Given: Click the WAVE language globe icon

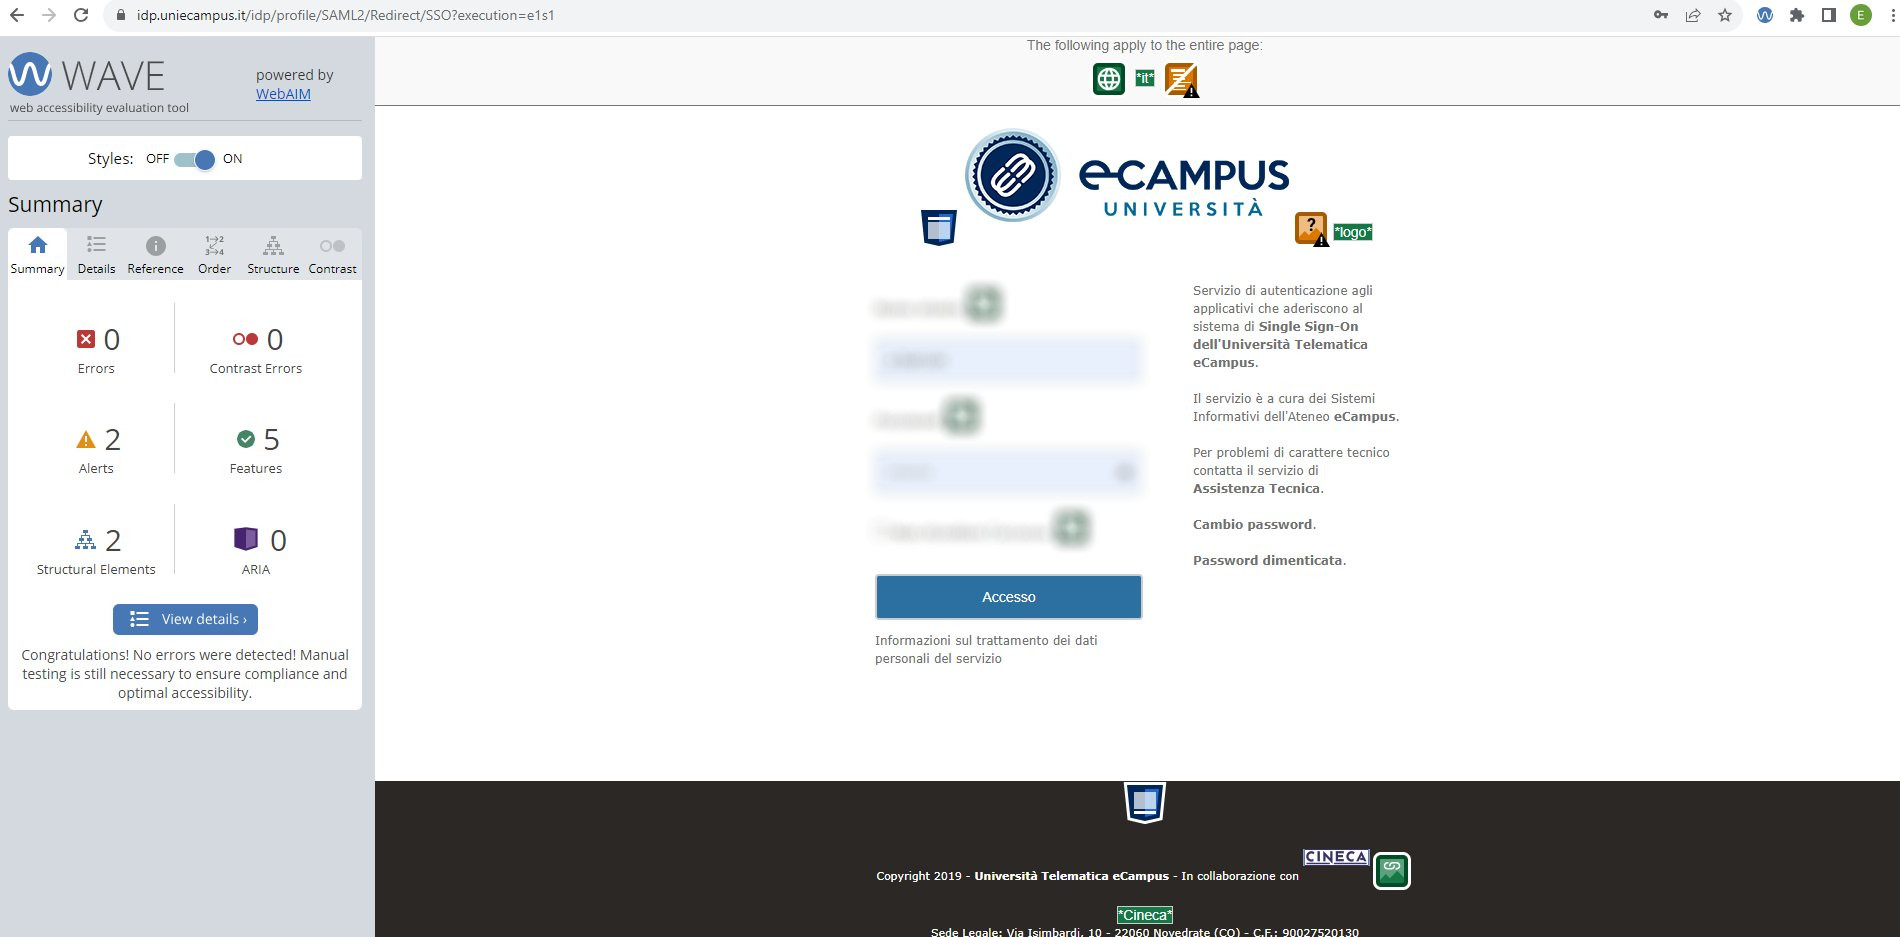Looking at the screenshot, I should (x=1108, y=79).
